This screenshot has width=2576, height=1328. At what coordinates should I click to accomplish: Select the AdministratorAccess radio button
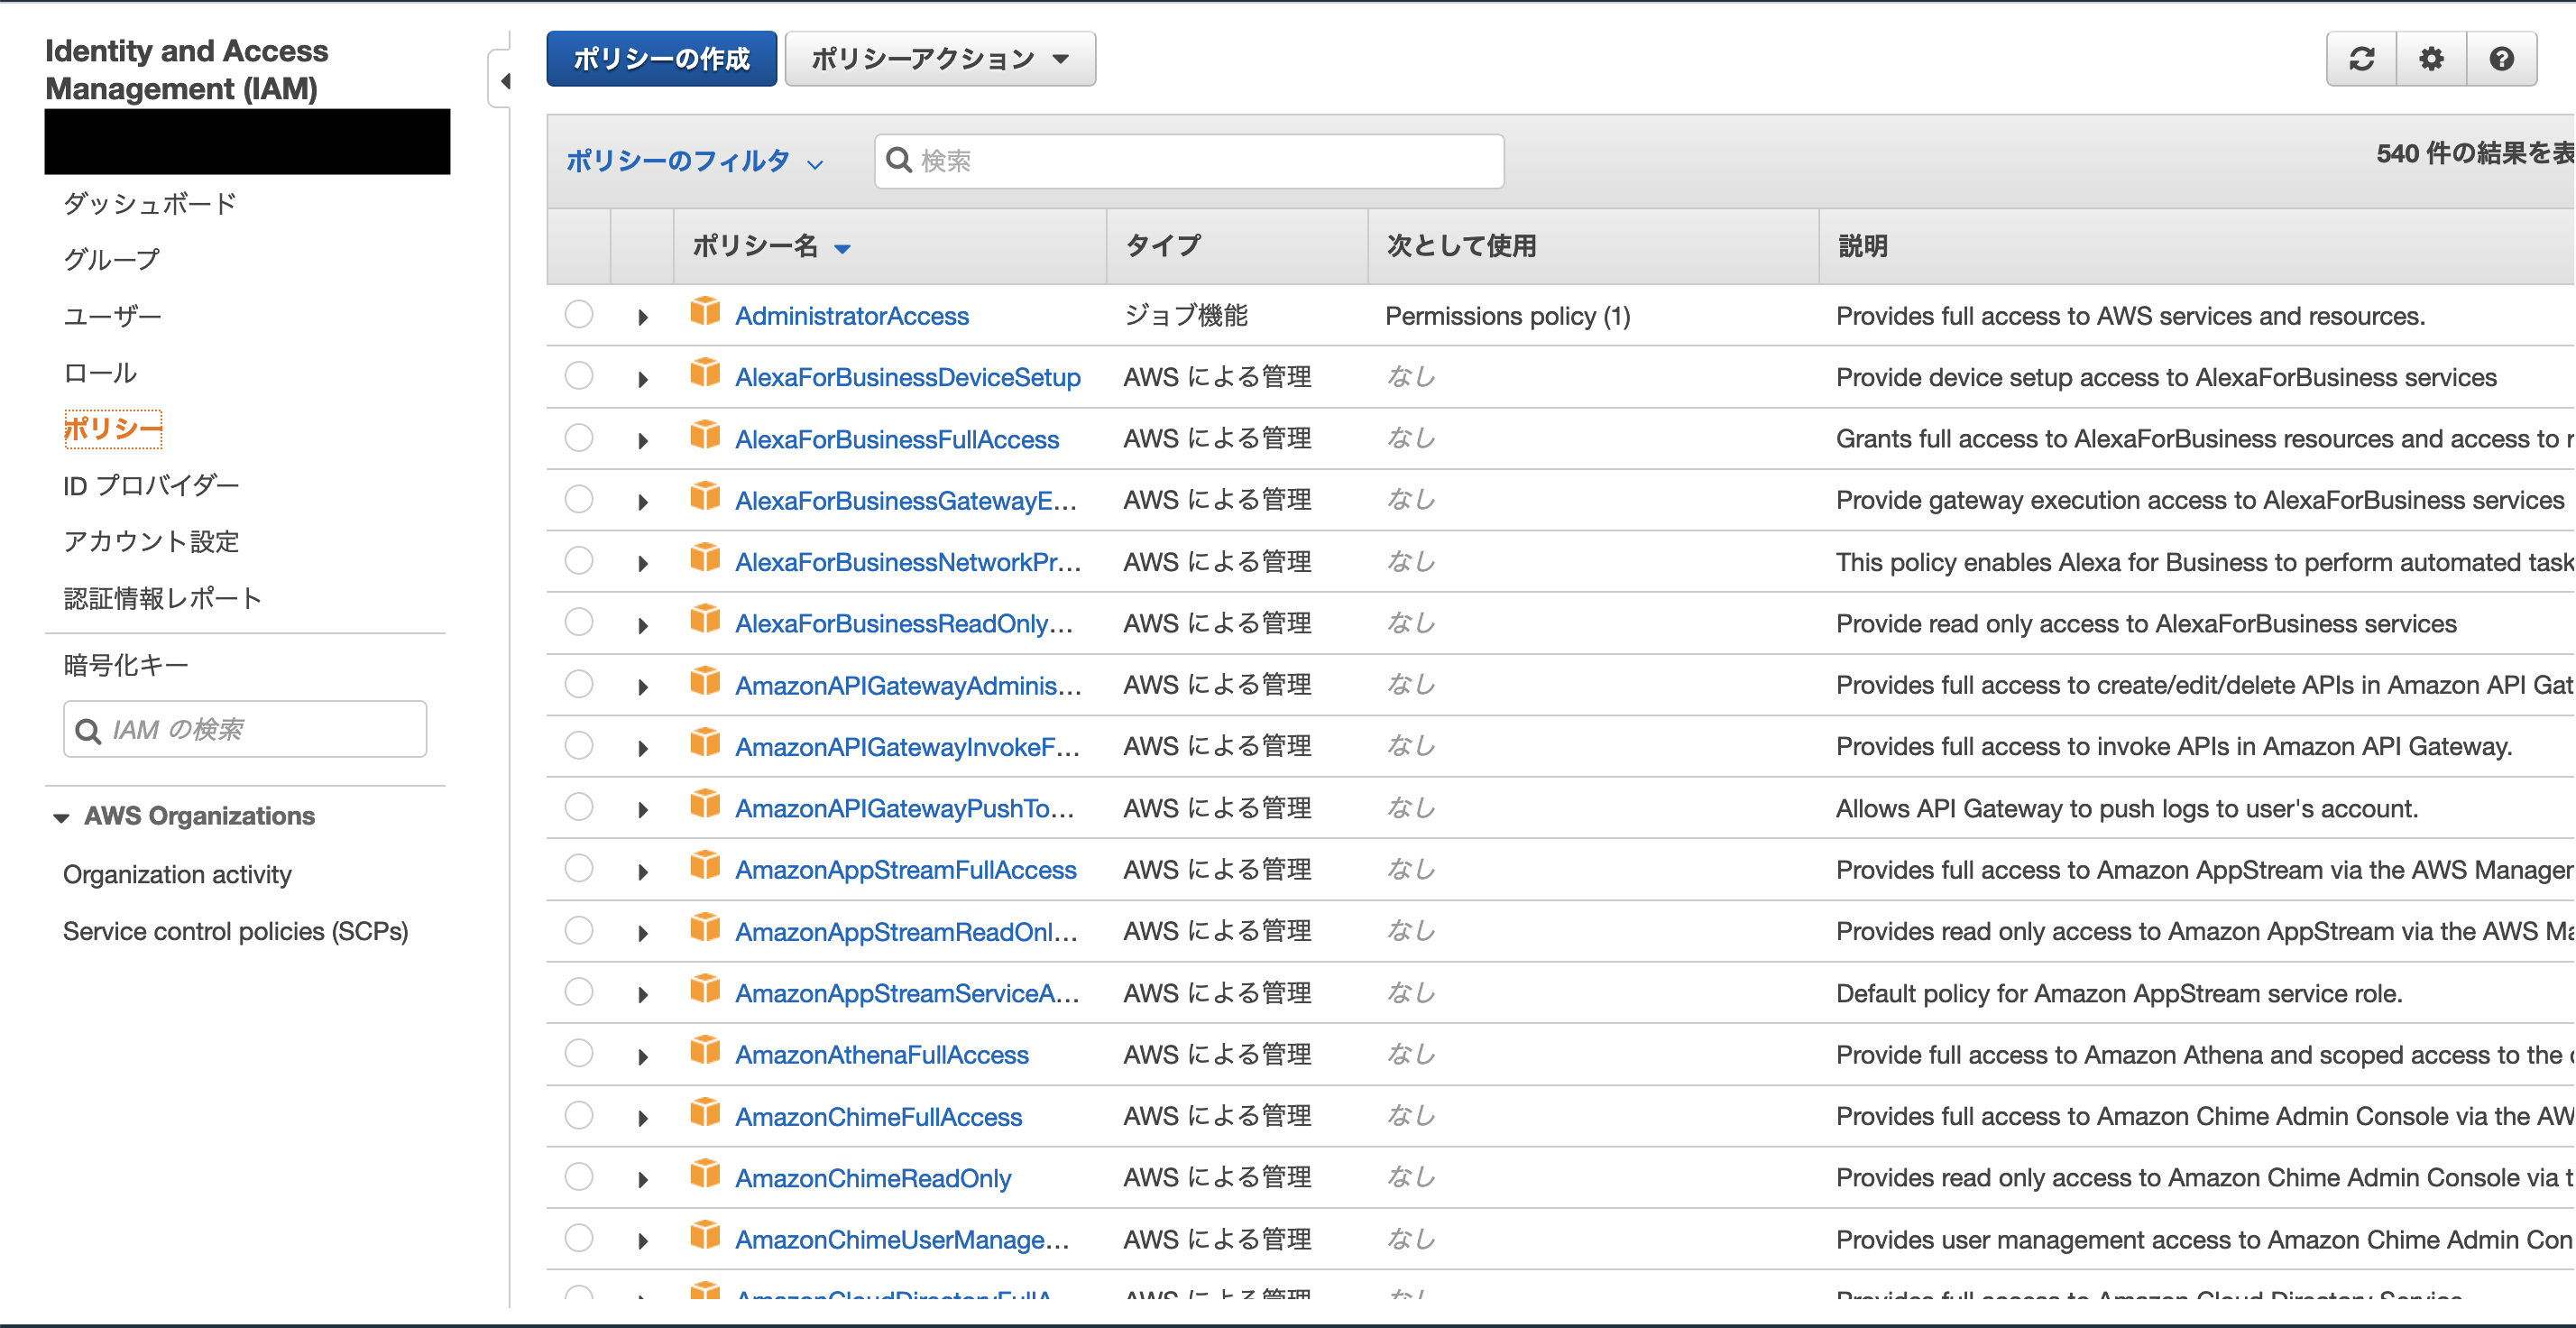click(x=579, y=314)
